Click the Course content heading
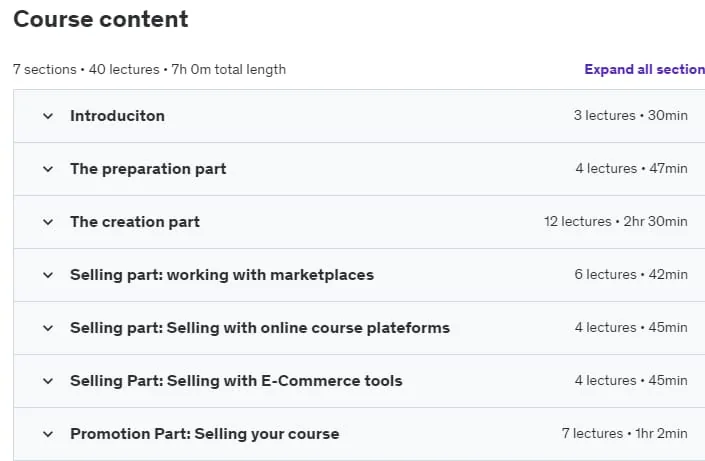The height and width of the screenshot is (461, 705). 101,19
